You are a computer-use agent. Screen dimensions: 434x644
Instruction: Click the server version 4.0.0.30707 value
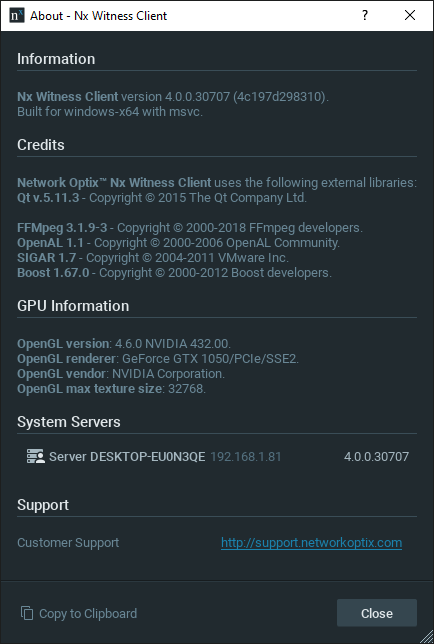[x=376, y=457]
